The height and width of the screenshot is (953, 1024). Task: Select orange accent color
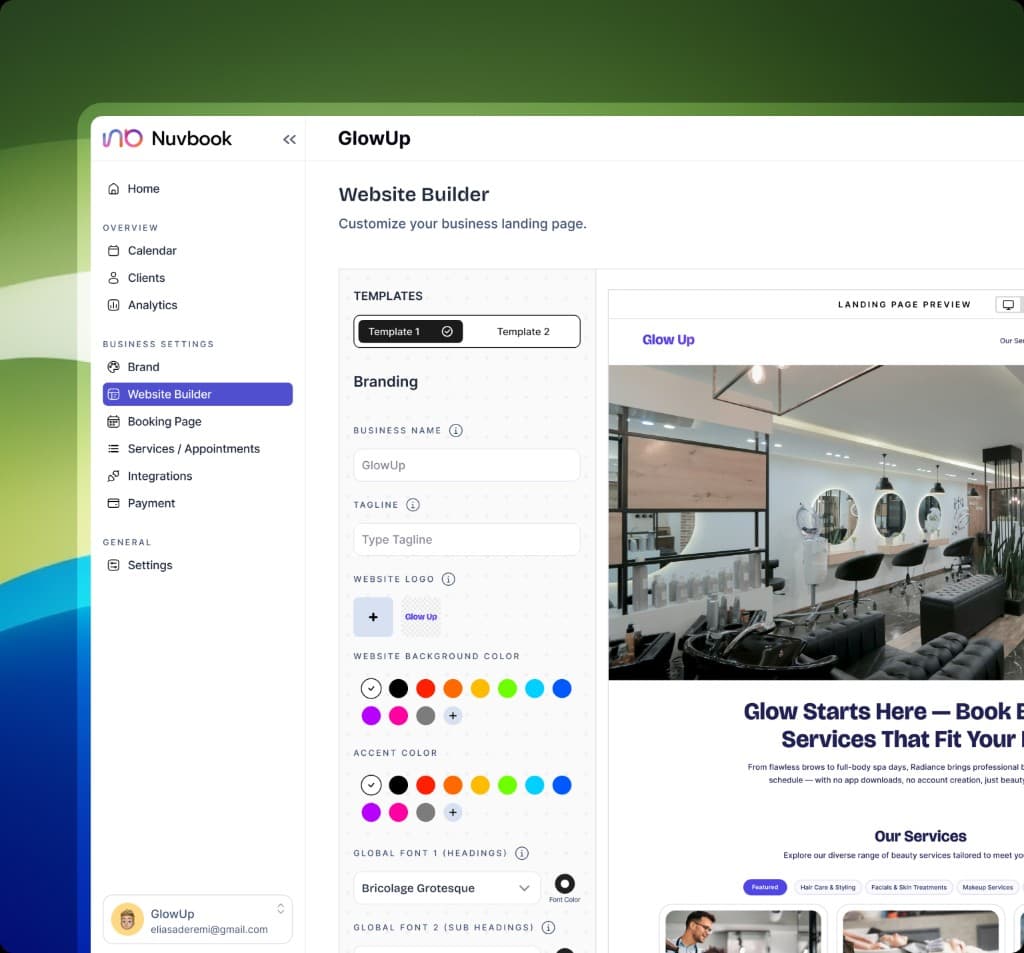click(453, 785)
